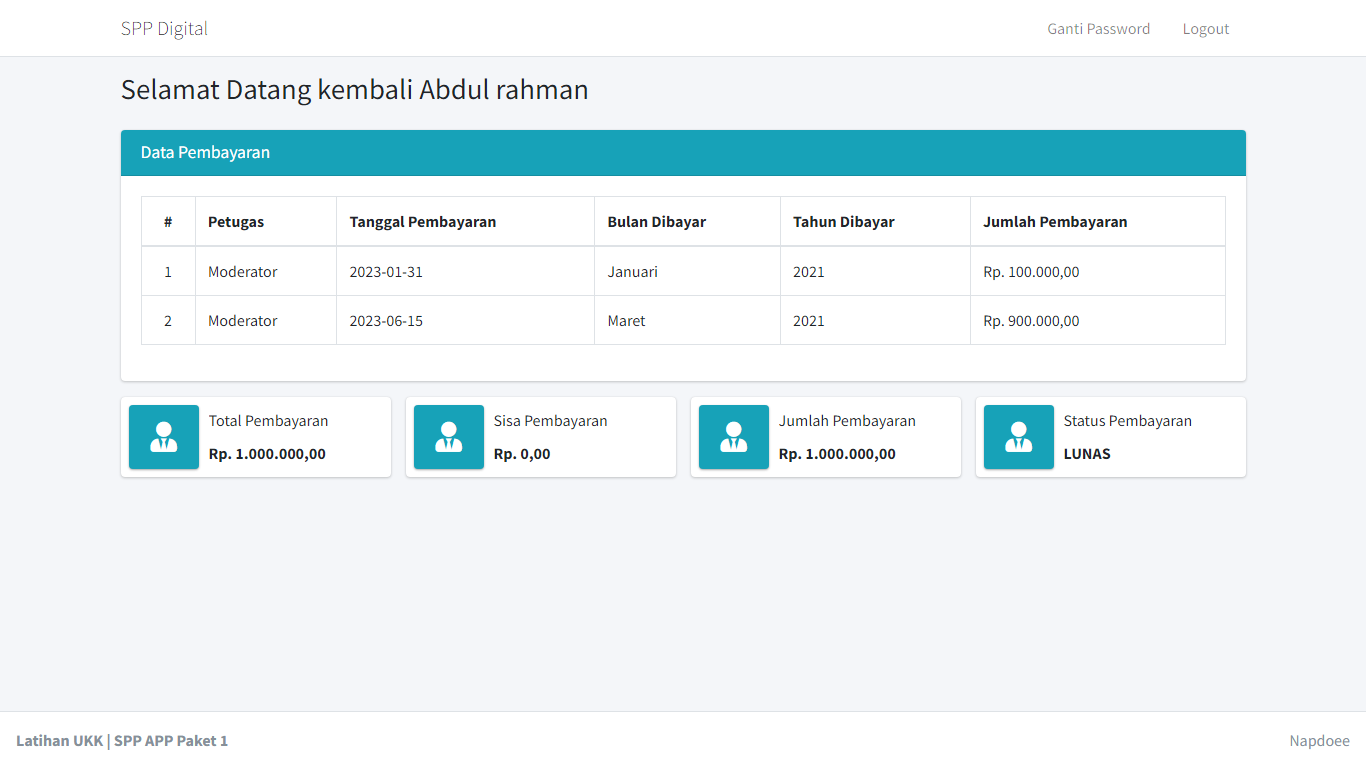Click the Data Pembayaran card header

point(683,153)
